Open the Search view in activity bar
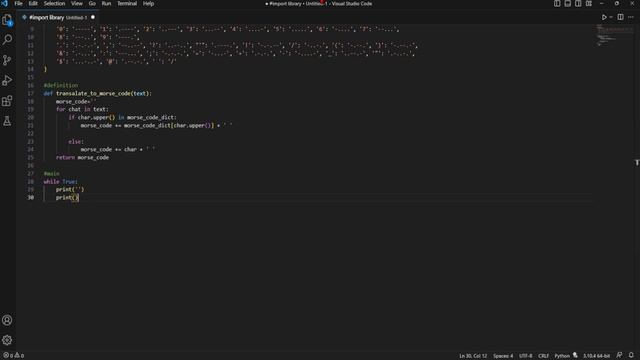Viewport: 640px width, 360px height. point(7,40)
